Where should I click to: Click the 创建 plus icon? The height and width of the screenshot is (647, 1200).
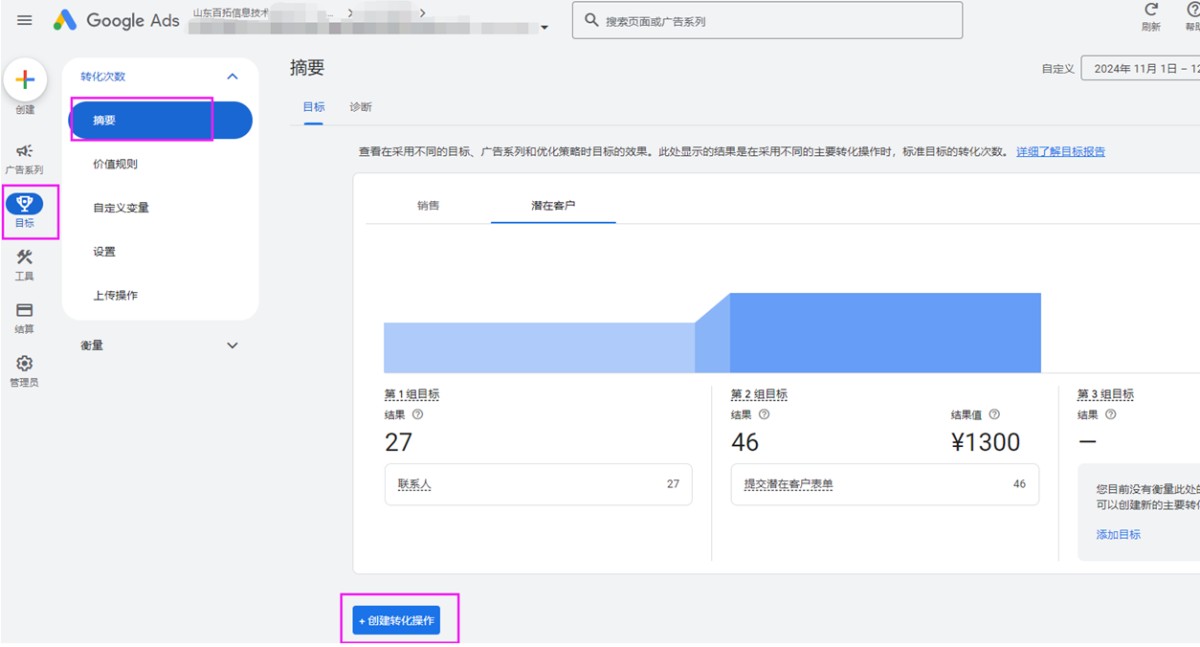click(x=25, y=81)
